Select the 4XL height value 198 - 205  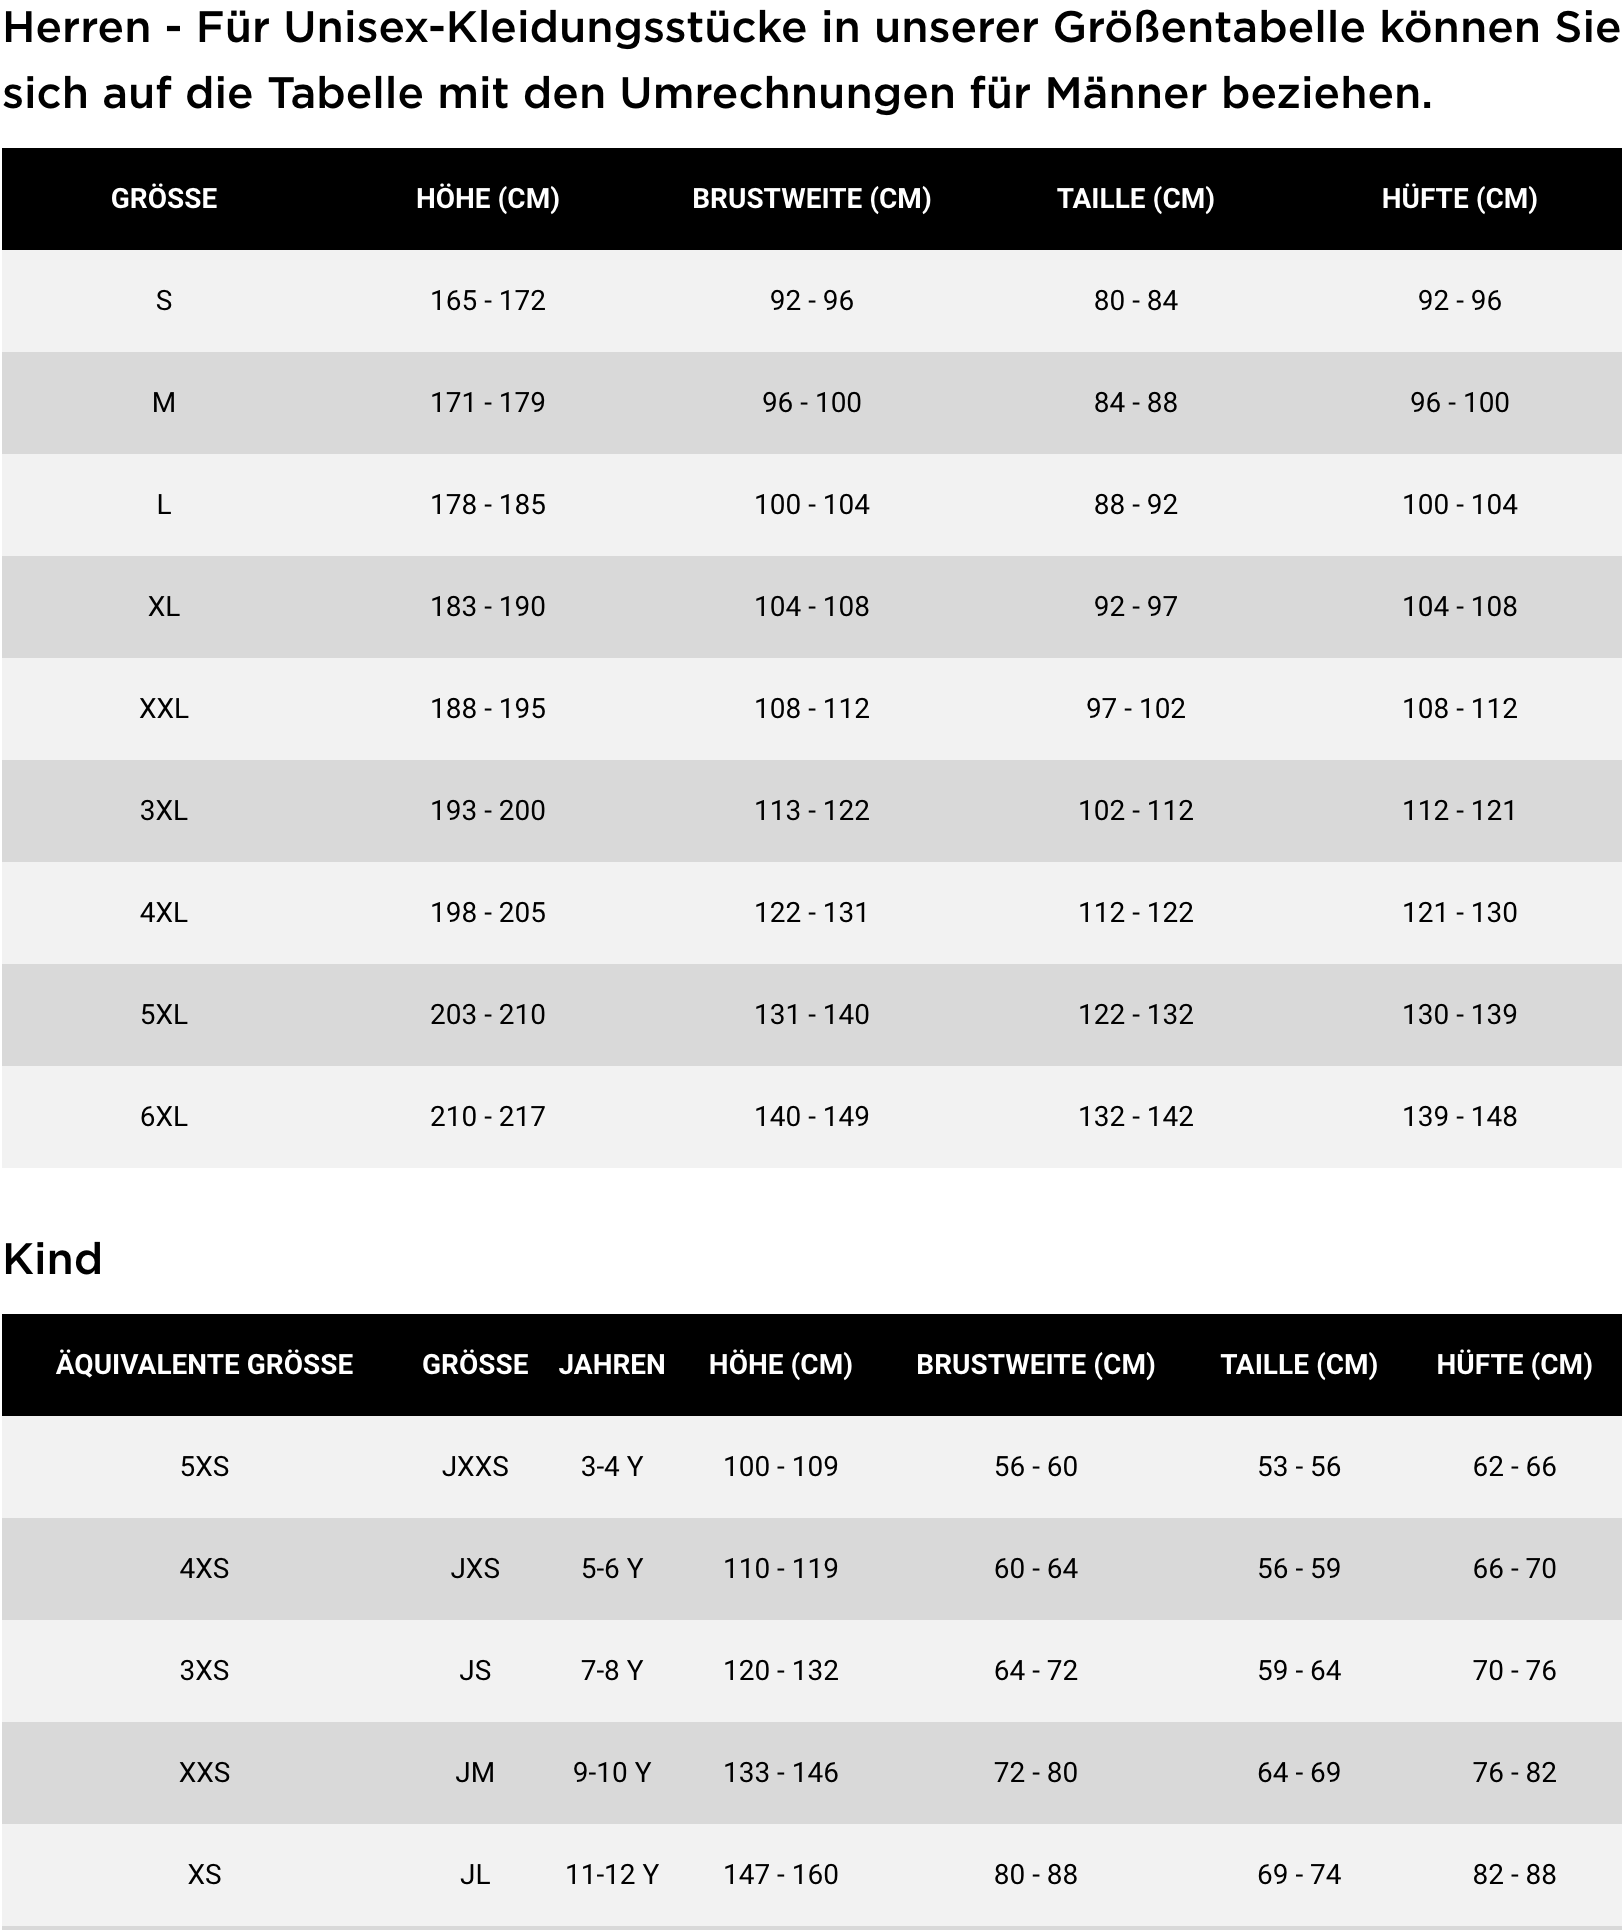click(487, 913)
